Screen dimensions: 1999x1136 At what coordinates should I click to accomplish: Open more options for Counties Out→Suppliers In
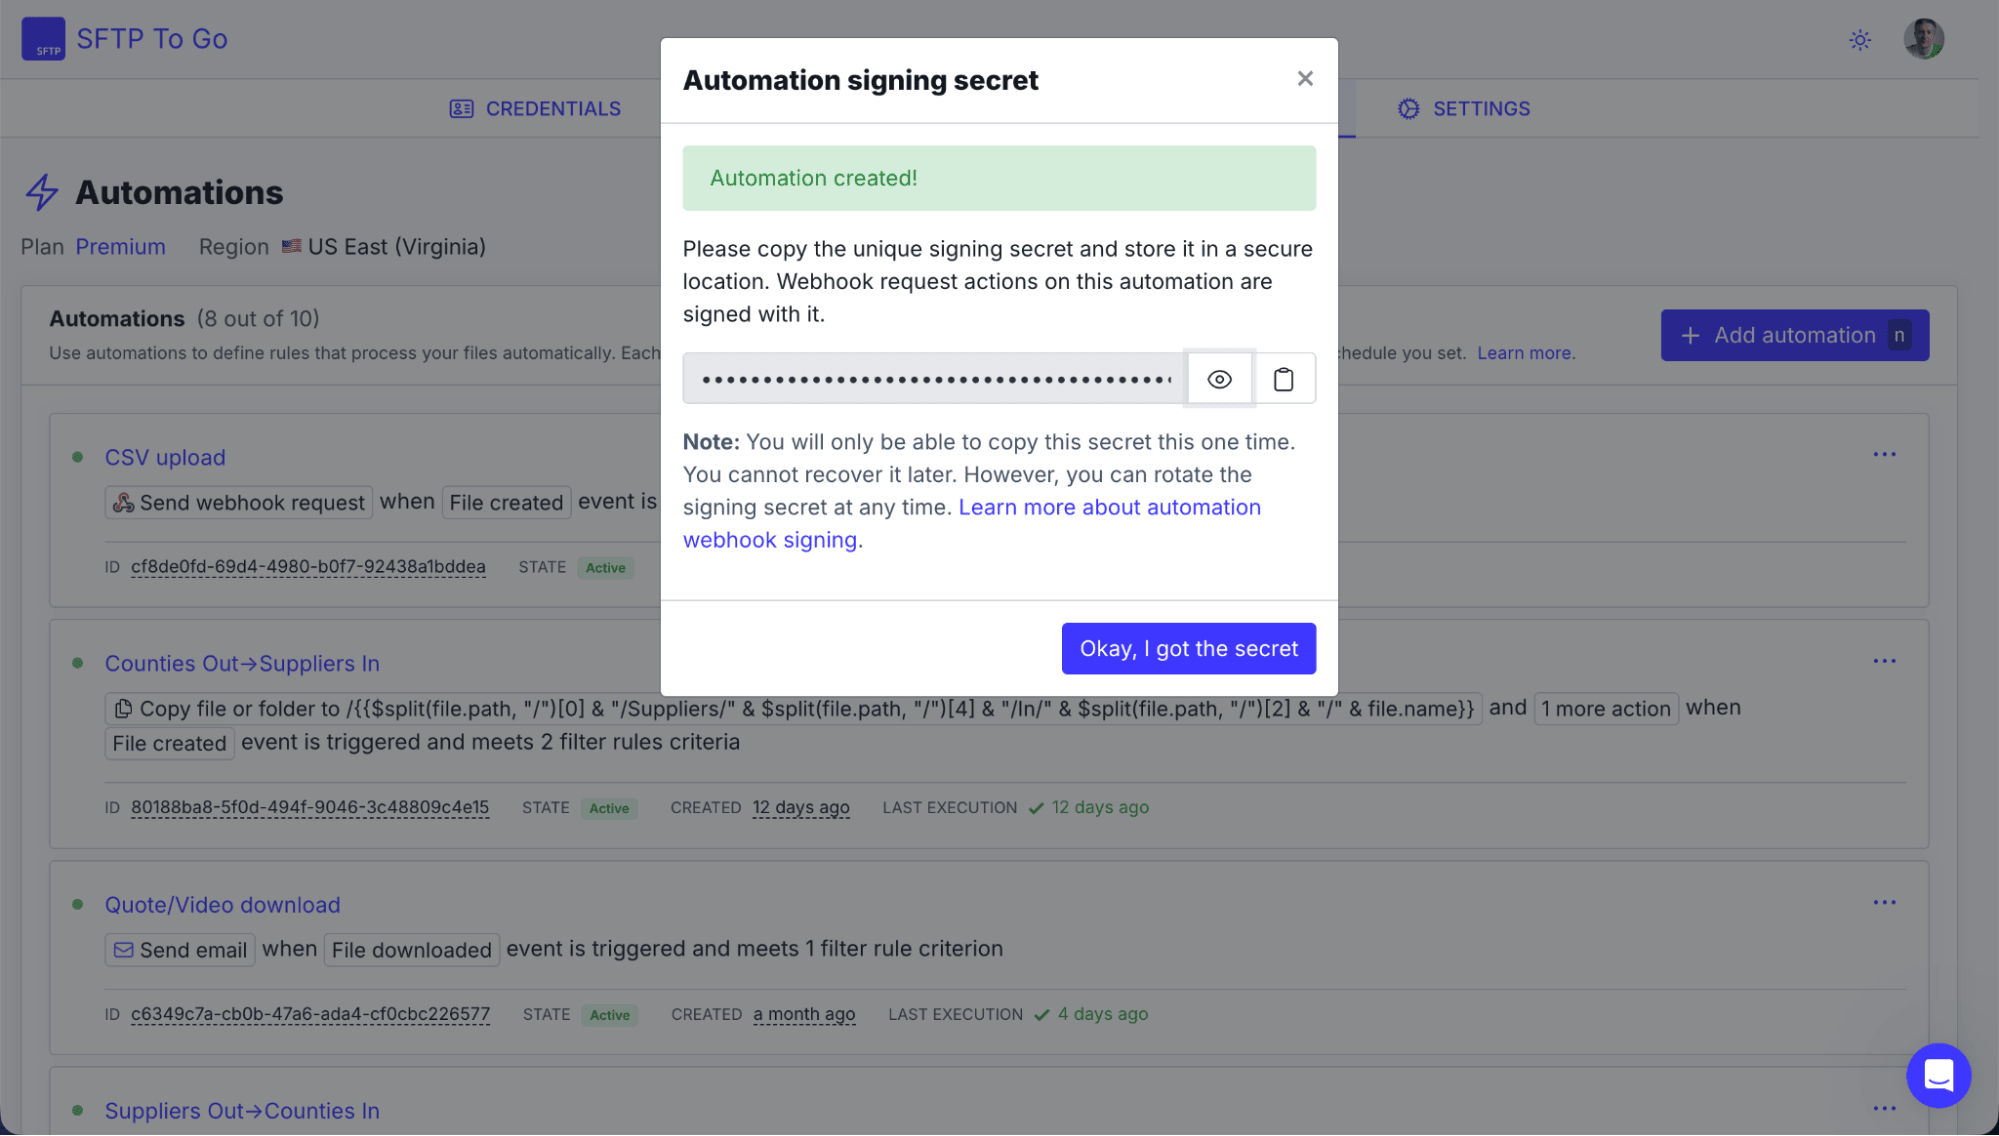(1884, 661)
